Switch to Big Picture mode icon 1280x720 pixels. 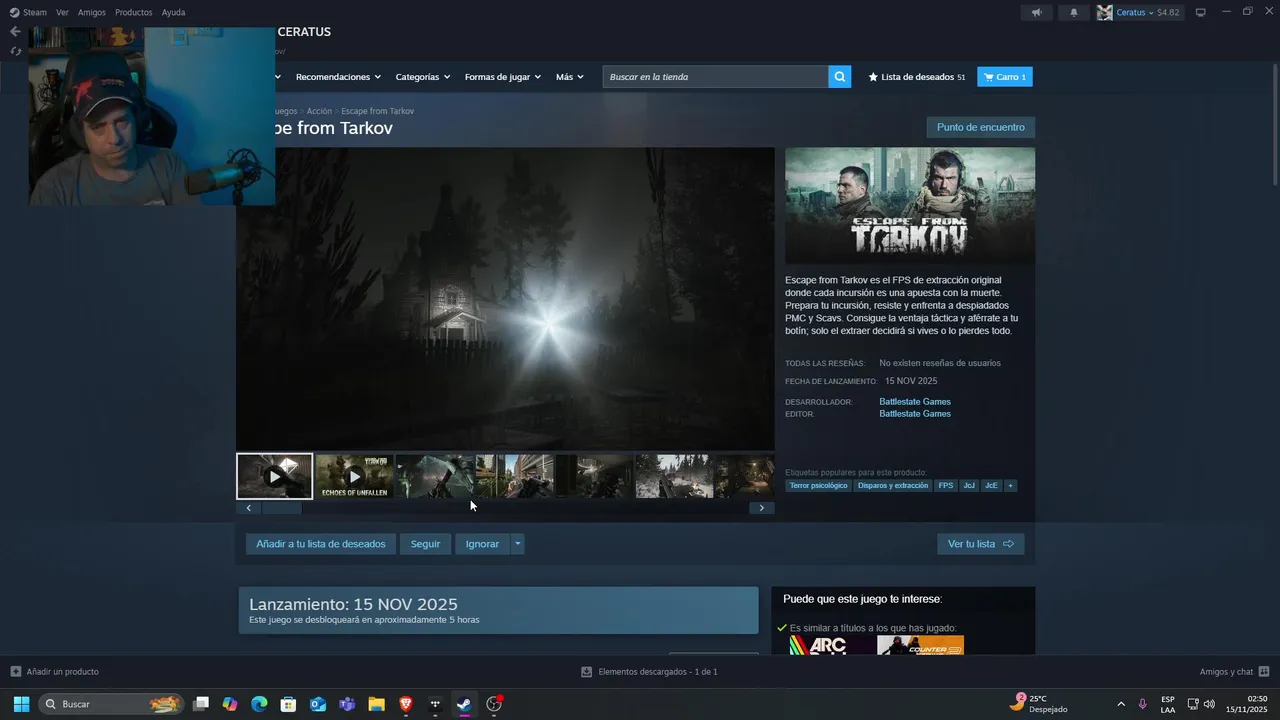[x=1201, y=12]
